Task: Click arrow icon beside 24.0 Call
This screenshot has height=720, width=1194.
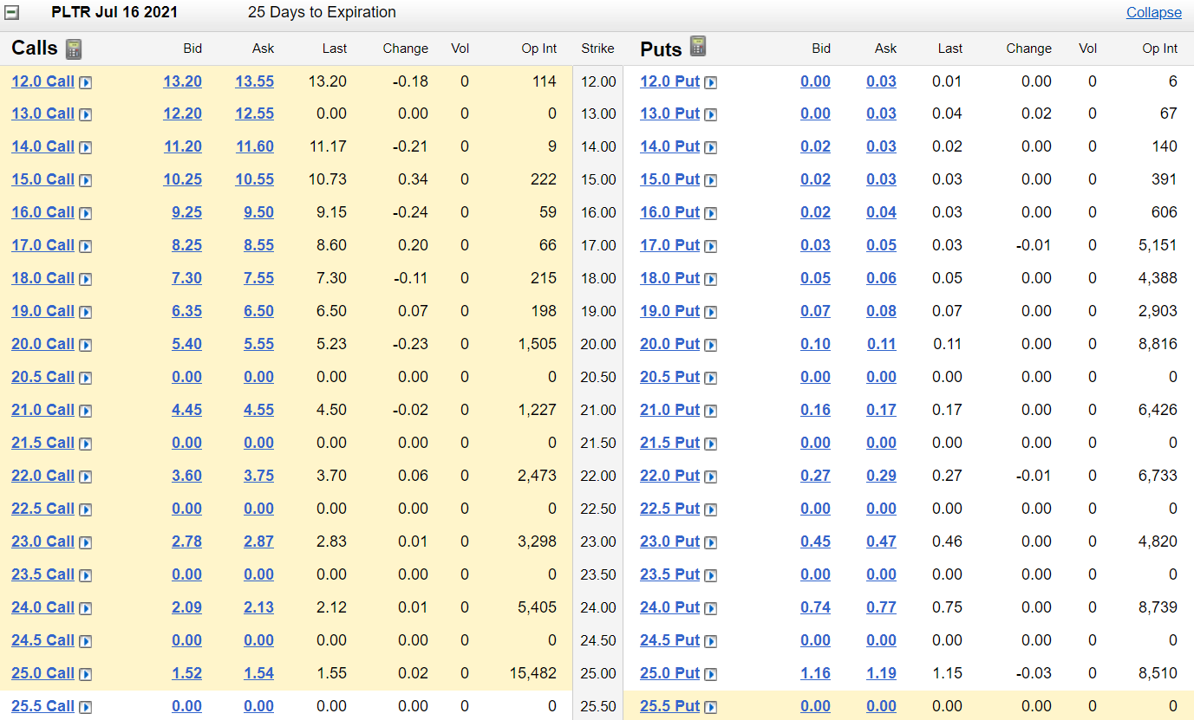Action: [x=85, y=608]
